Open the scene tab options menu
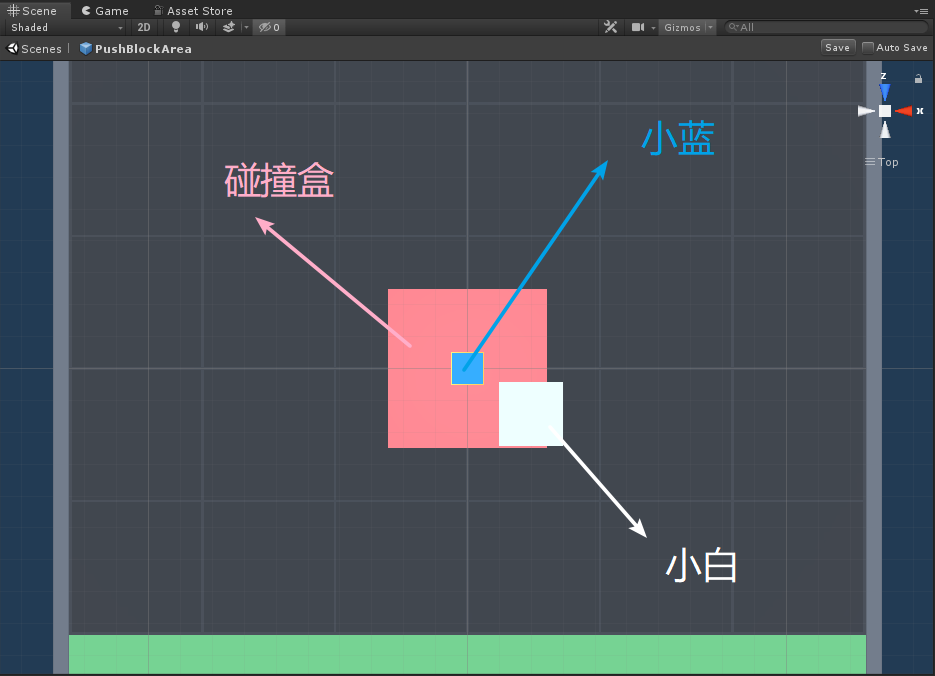Image resolution: width=935 pixels, height=676 pixels. tap(920, 11)
